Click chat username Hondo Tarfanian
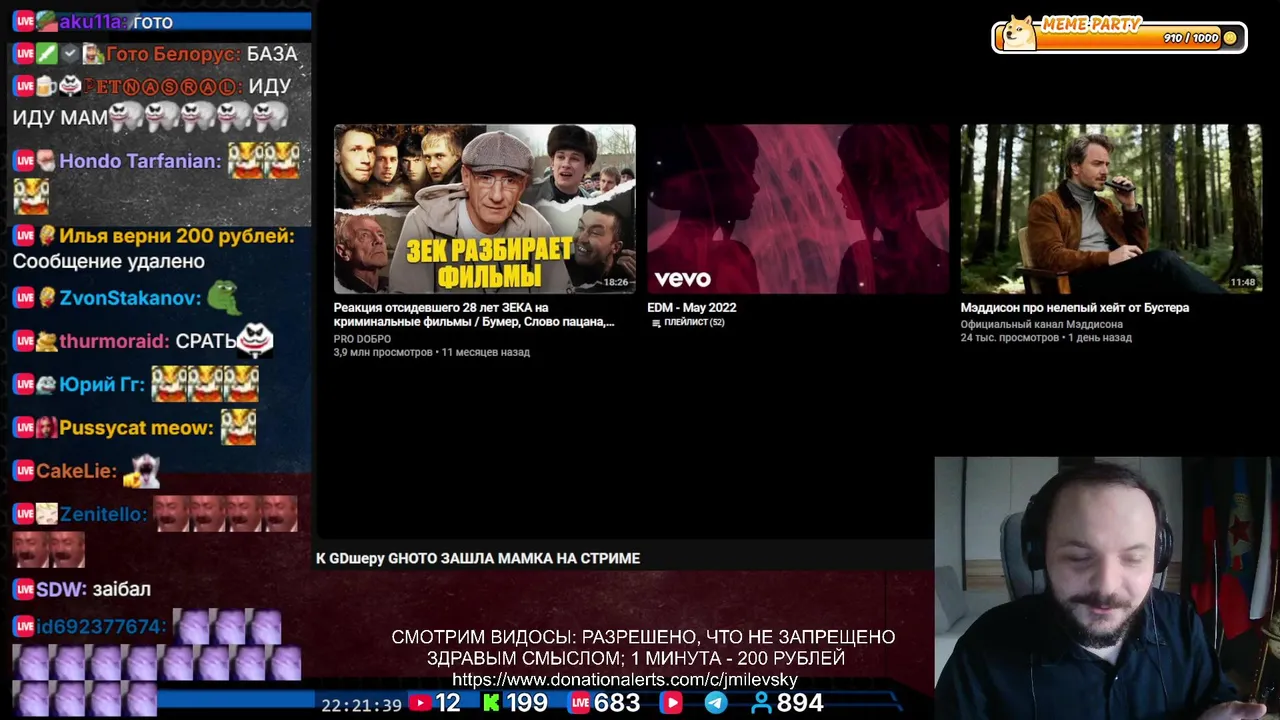Viewport: 1280px width, 720px height. [x=140, y=161]
